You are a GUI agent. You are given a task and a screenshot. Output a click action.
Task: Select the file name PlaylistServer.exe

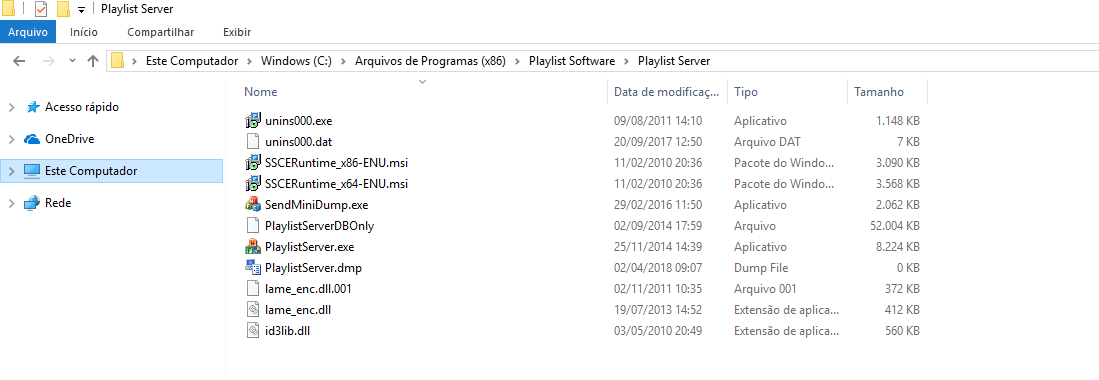coord(310,247)
